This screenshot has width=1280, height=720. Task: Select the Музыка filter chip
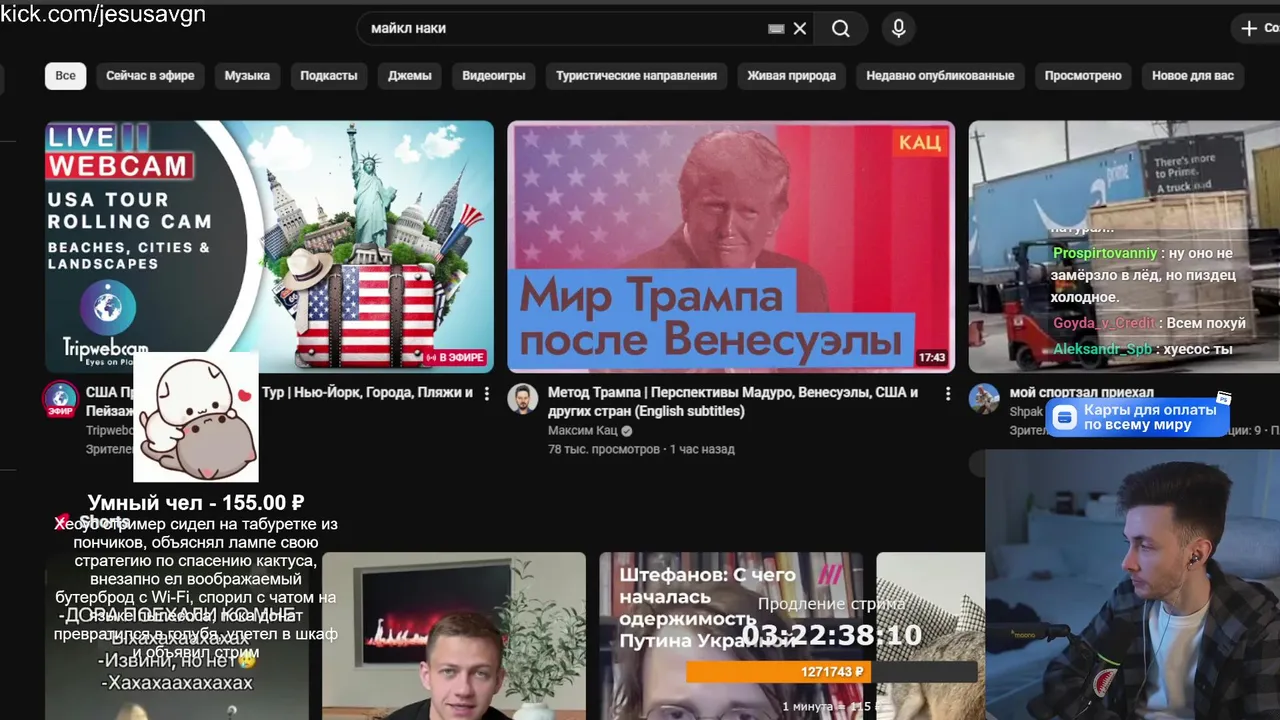click(247, 76)
